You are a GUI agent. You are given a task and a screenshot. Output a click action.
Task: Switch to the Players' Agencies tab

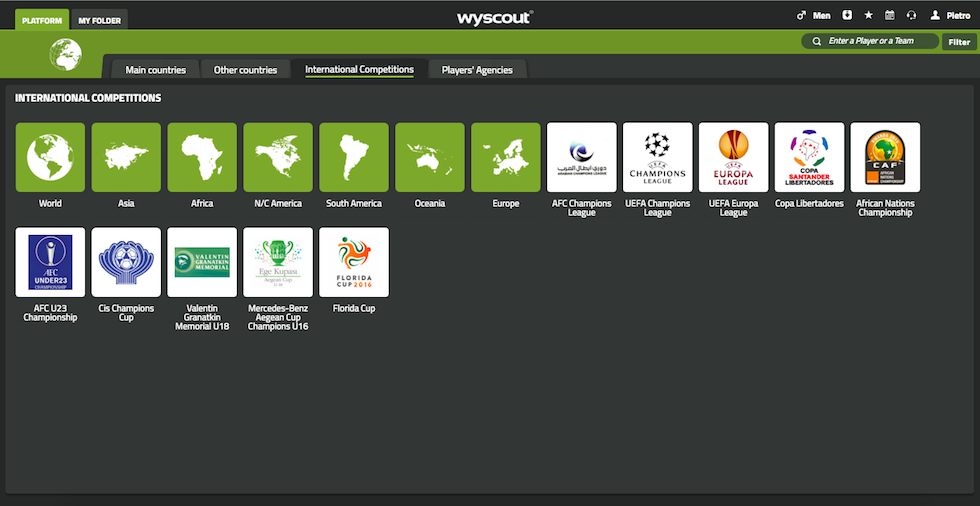pos(477,70)
